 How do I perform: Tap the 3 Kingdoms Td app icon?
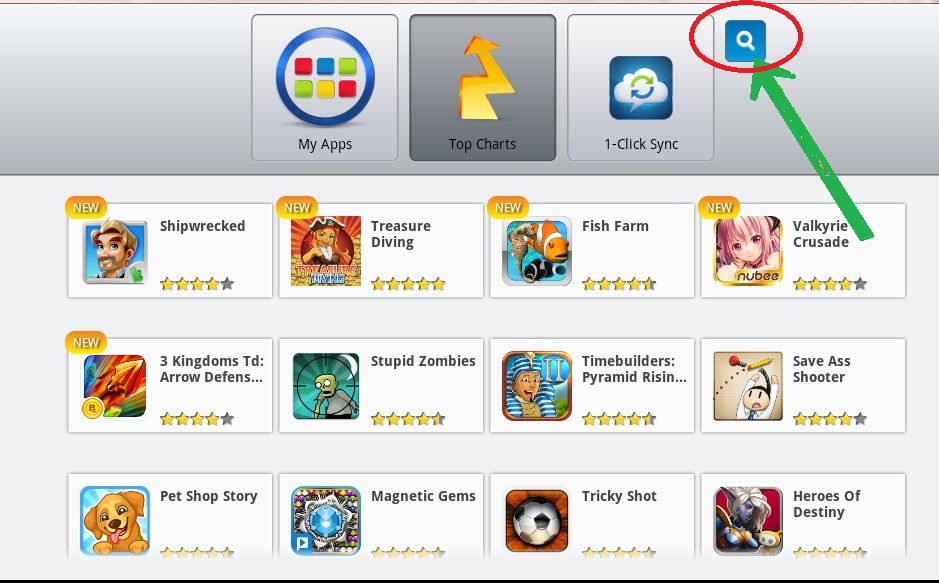(114, 386)
